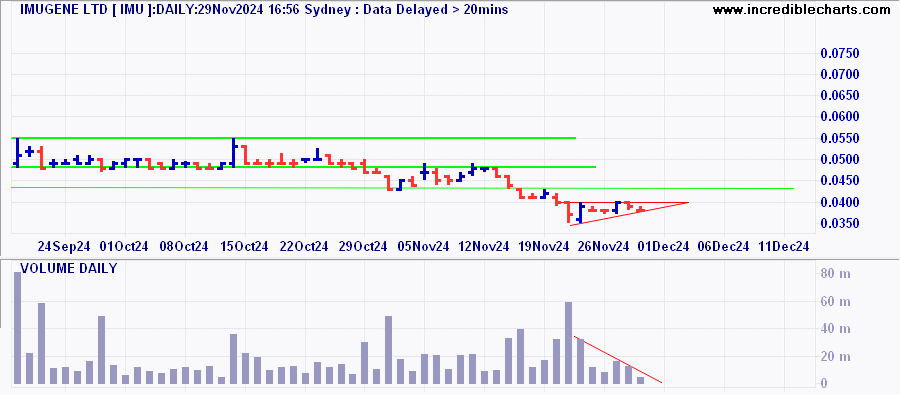900x395 pixels.
Task: Click the 26Nov24 date label
Action: coord(604,247)
